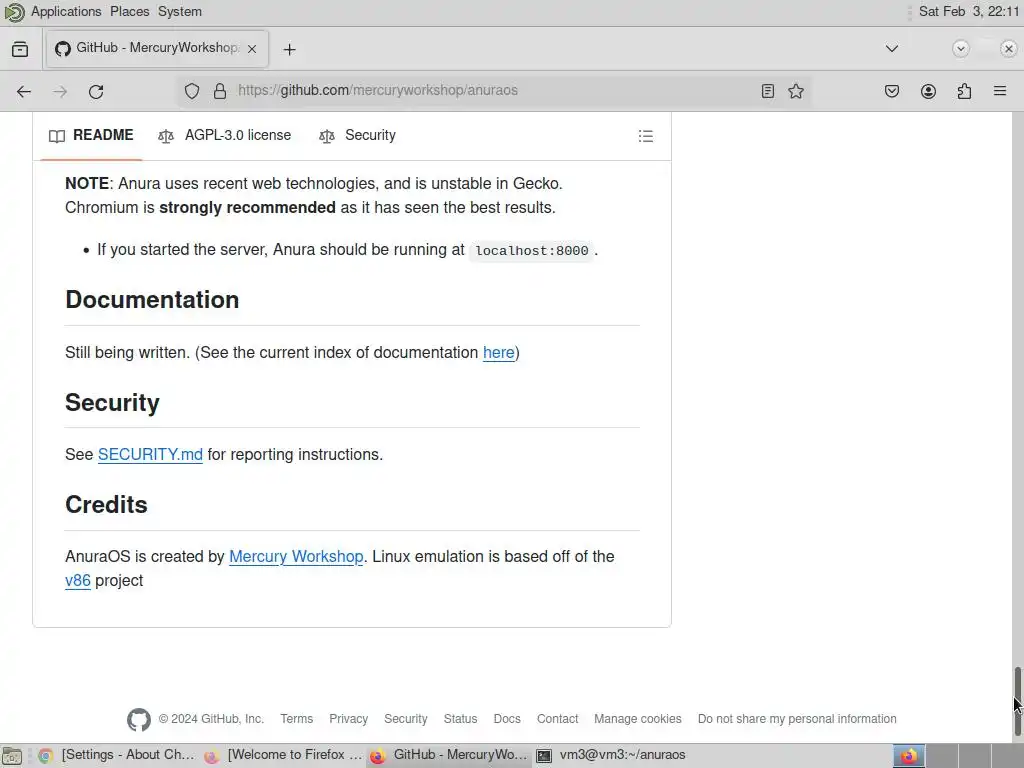Viewport: 1024px width, 768px height.
Task: Click the site security padlock icon
Action: tap(220, 91)
